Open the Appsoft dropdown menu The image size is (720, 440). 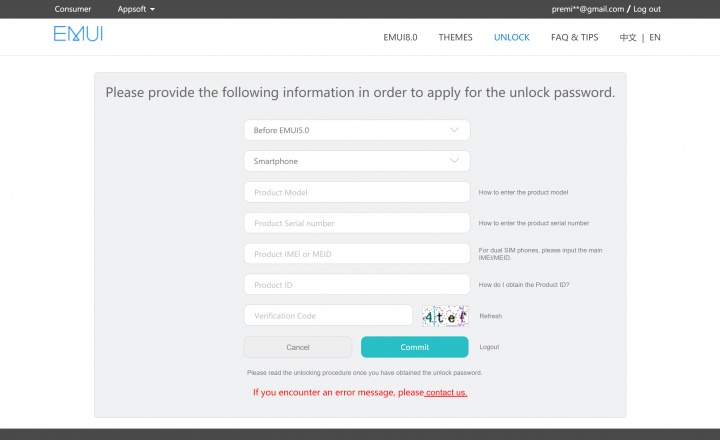tap(136, 9)
